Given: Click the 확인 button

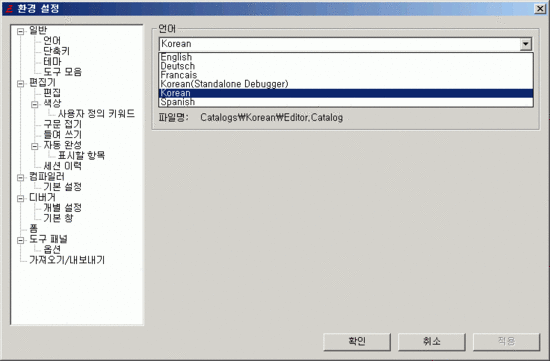Looking at the screenshot, I should (357, 341).
